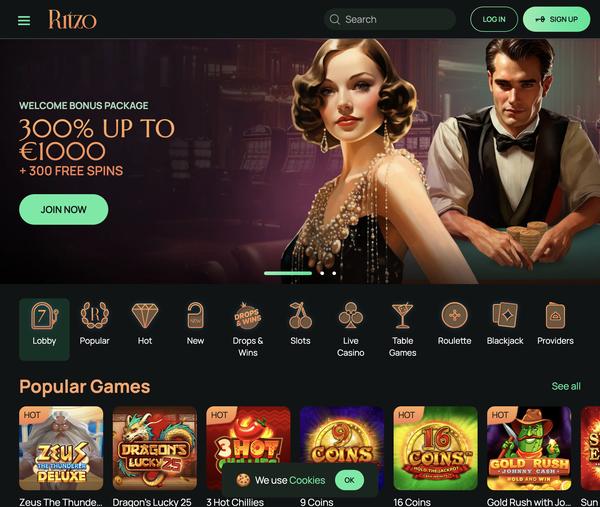Select the Popular category icon
Image resolution: width=600 pixels, height=507 pixels.
pos(95,315)
